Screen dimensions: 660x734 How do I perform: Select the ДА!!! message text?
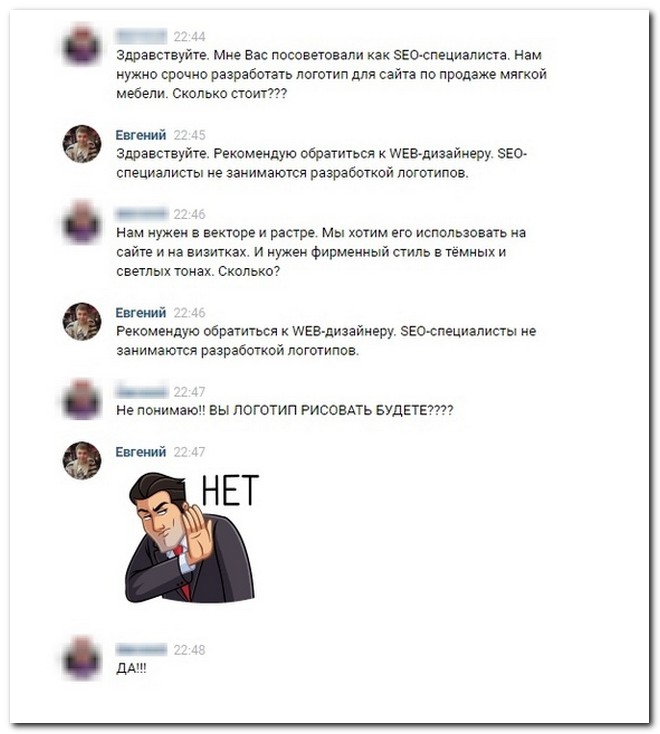point(131,668)
